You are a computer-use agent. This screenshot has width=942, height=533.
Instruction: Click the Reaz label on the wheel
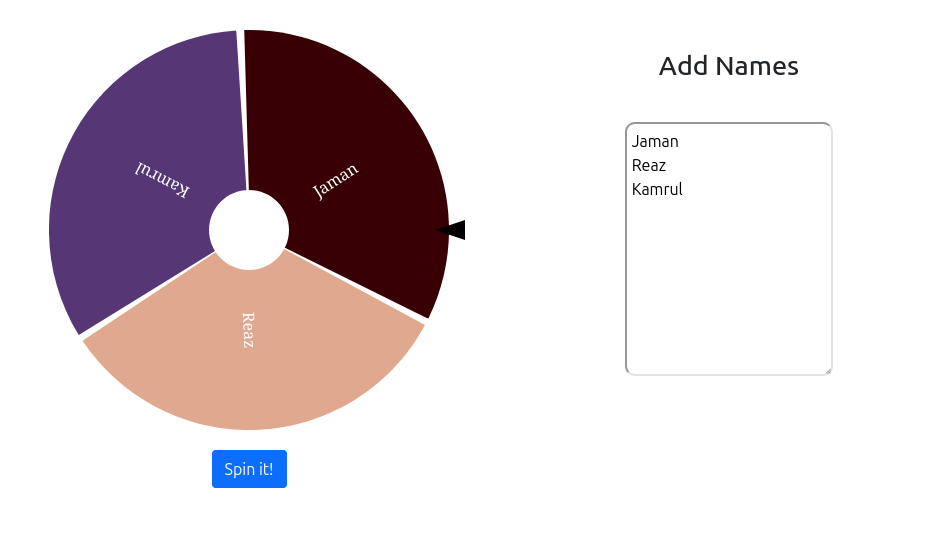(x=248, y=330)
